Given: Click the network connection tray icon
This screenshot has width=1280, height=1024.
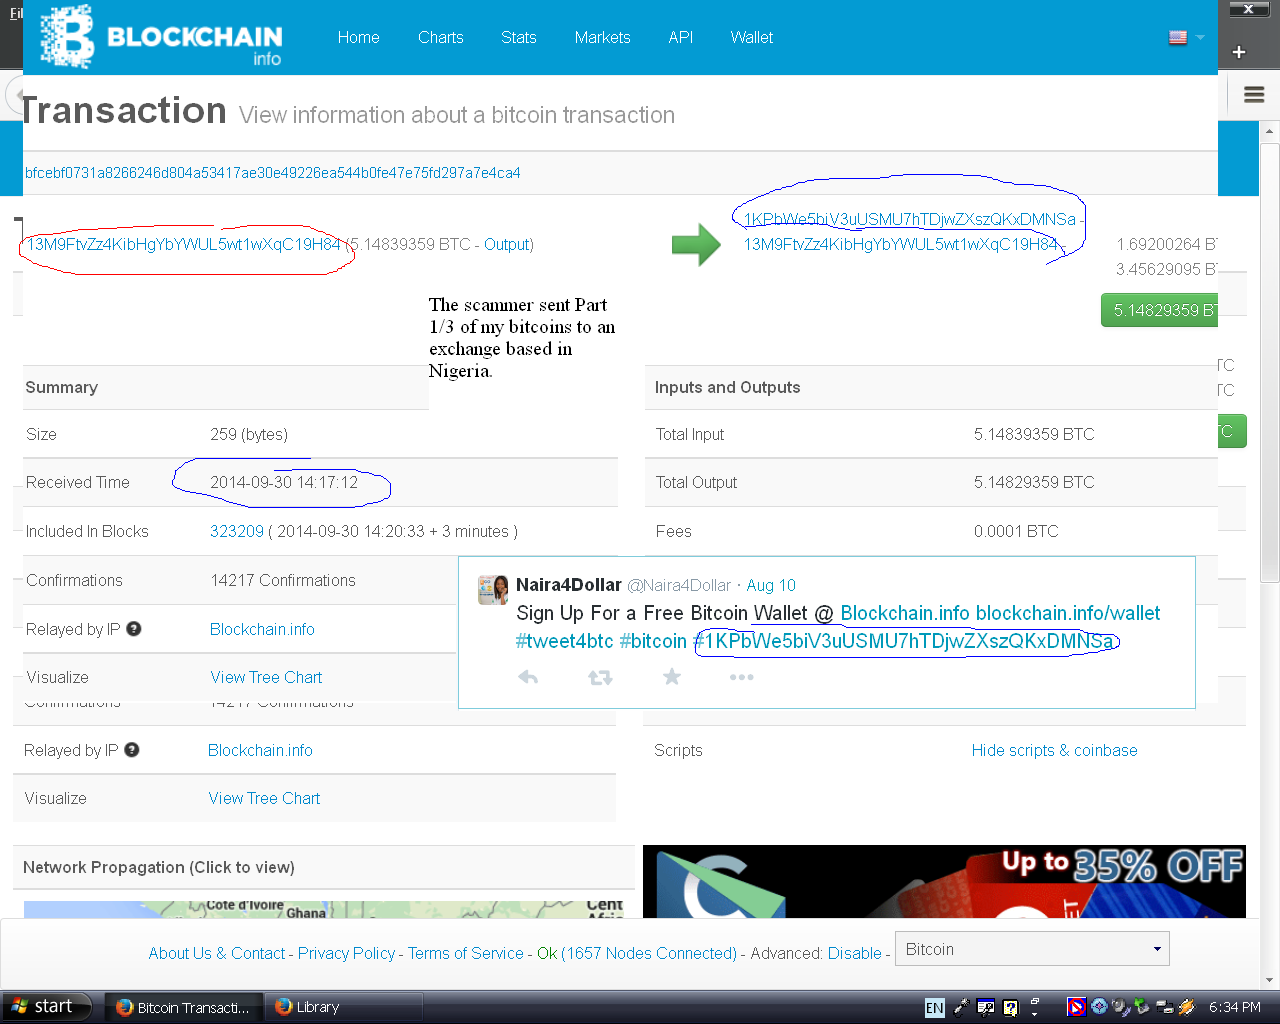Looking at the screenshot, I should tap(1165, 1007).
